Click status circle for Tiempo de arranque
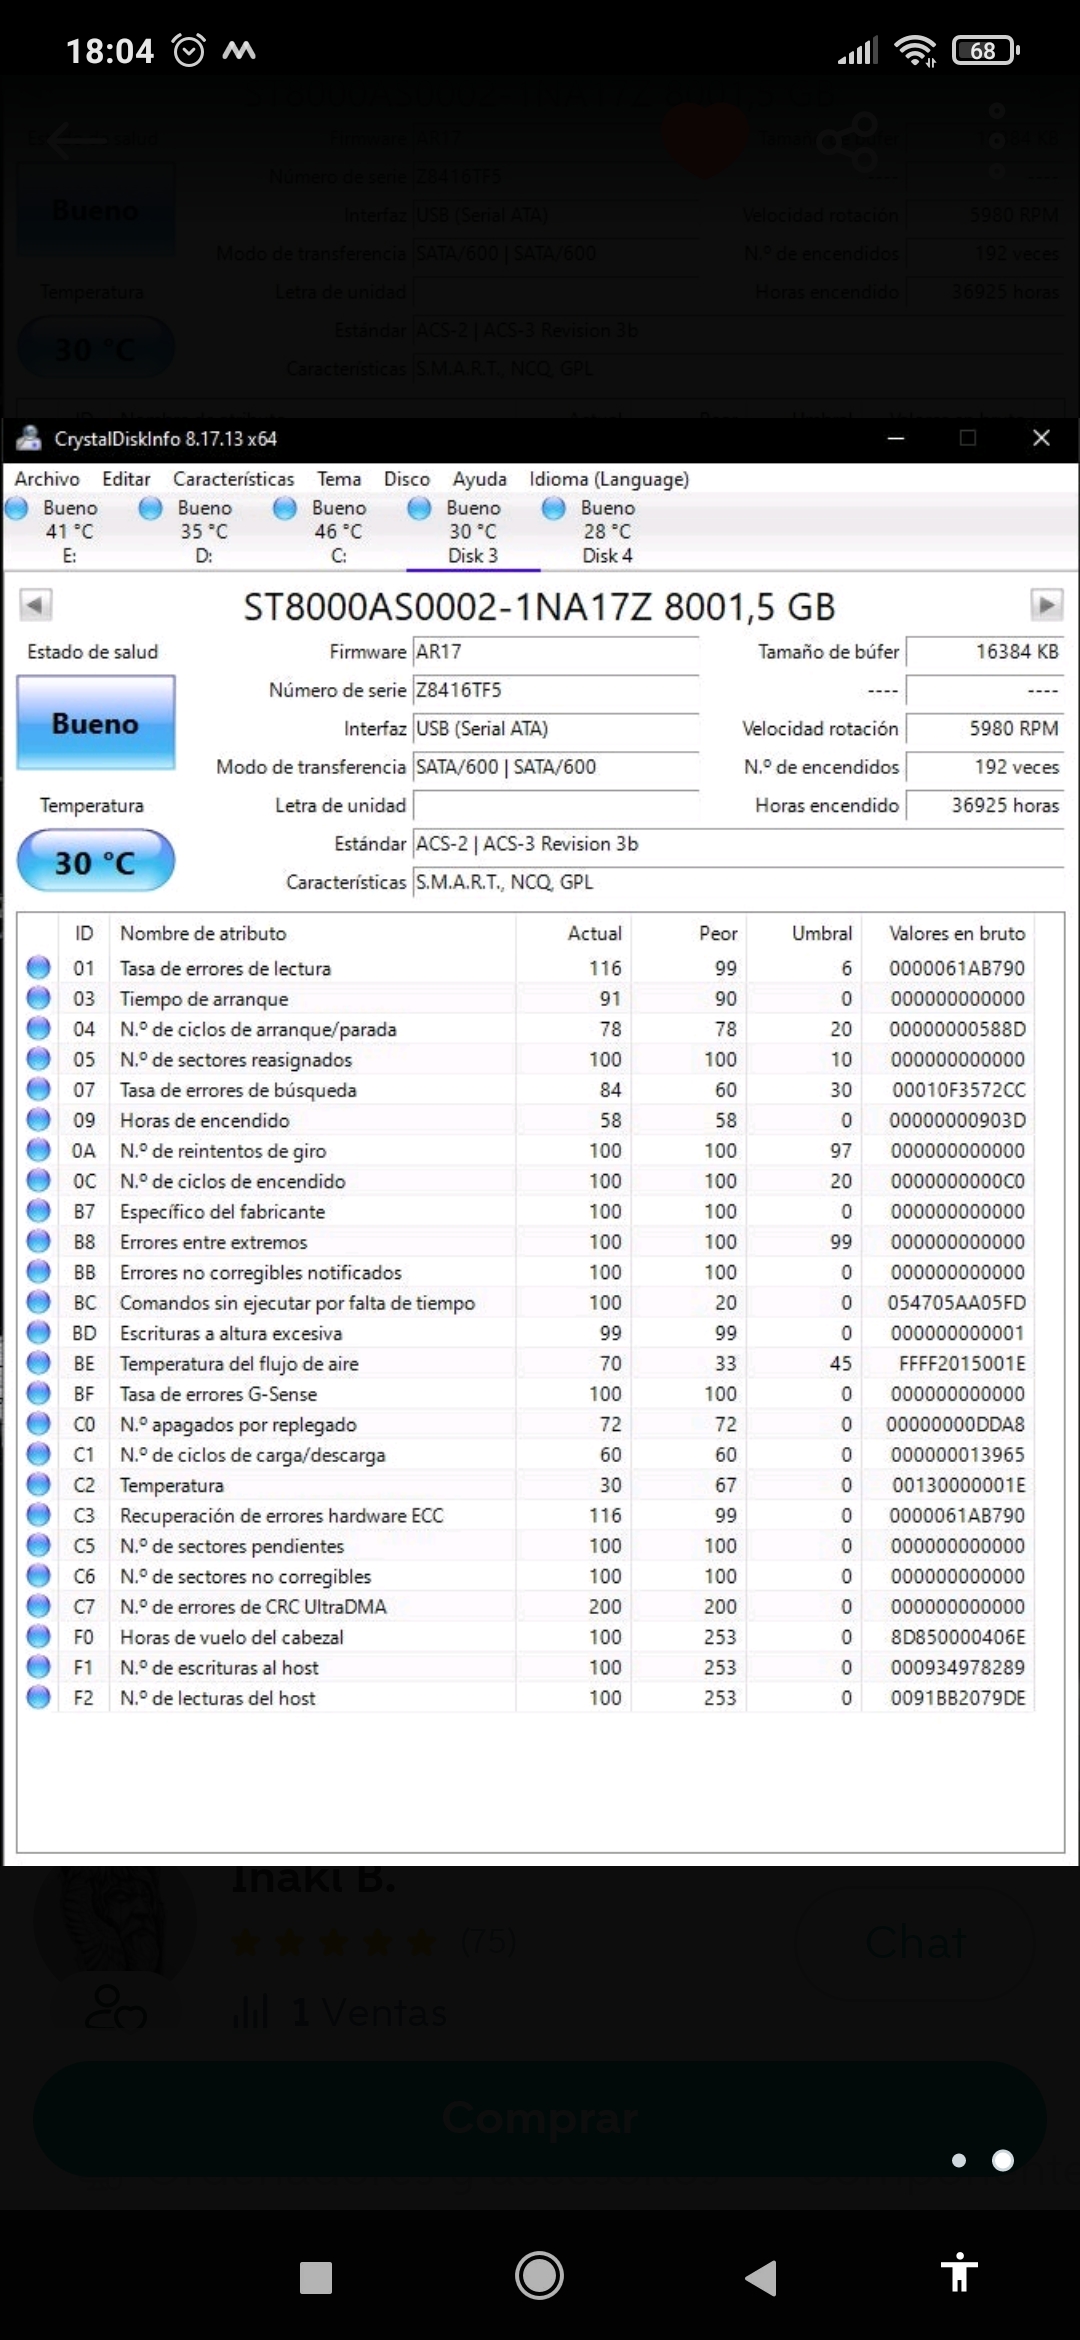The width and height of the screenshot is (1080, 2340). pos(39,998)
